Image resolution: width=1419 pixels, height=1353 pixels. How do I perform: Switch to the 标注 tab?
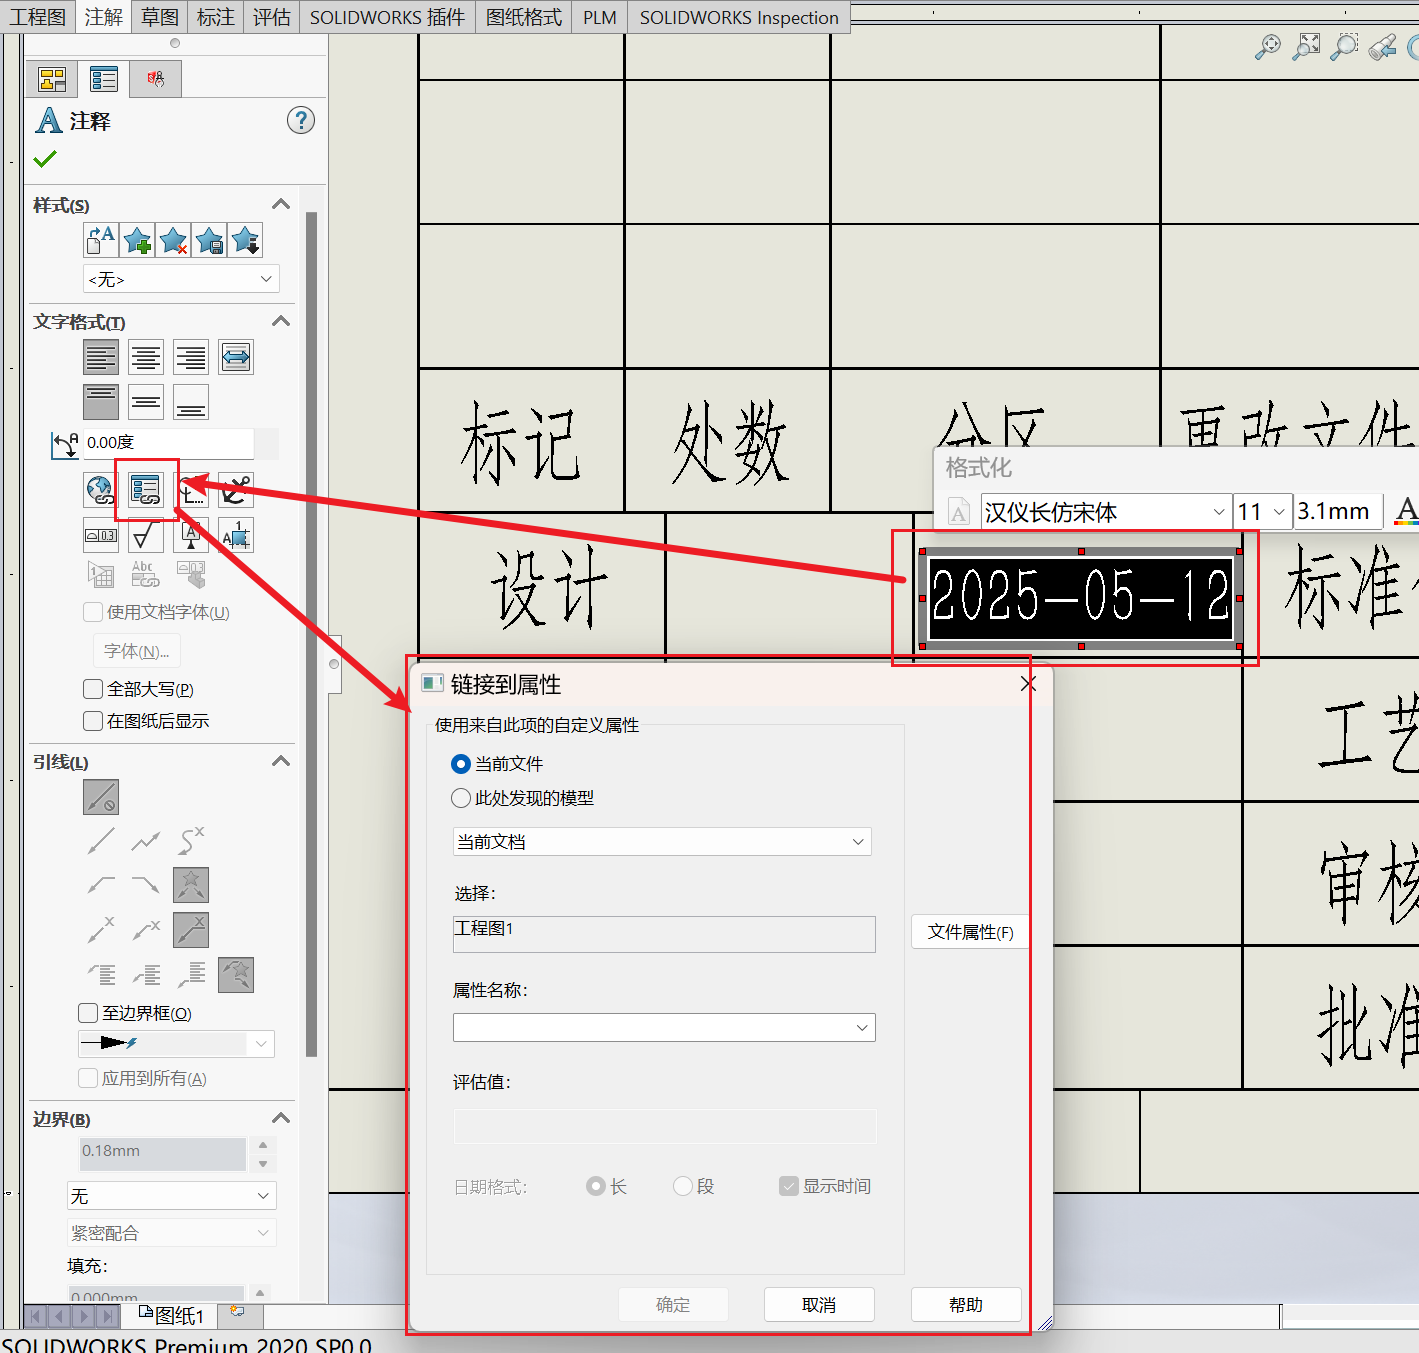tap(215, 17)
